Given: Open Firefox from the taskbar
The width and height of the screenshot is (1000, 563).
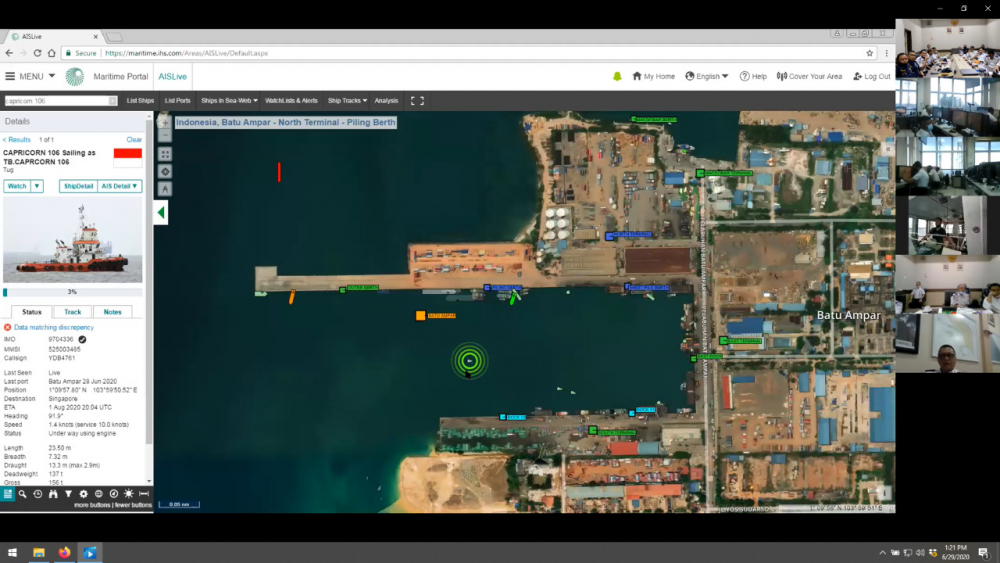Looking at the screenshot, I should click(x=64, y=553).
